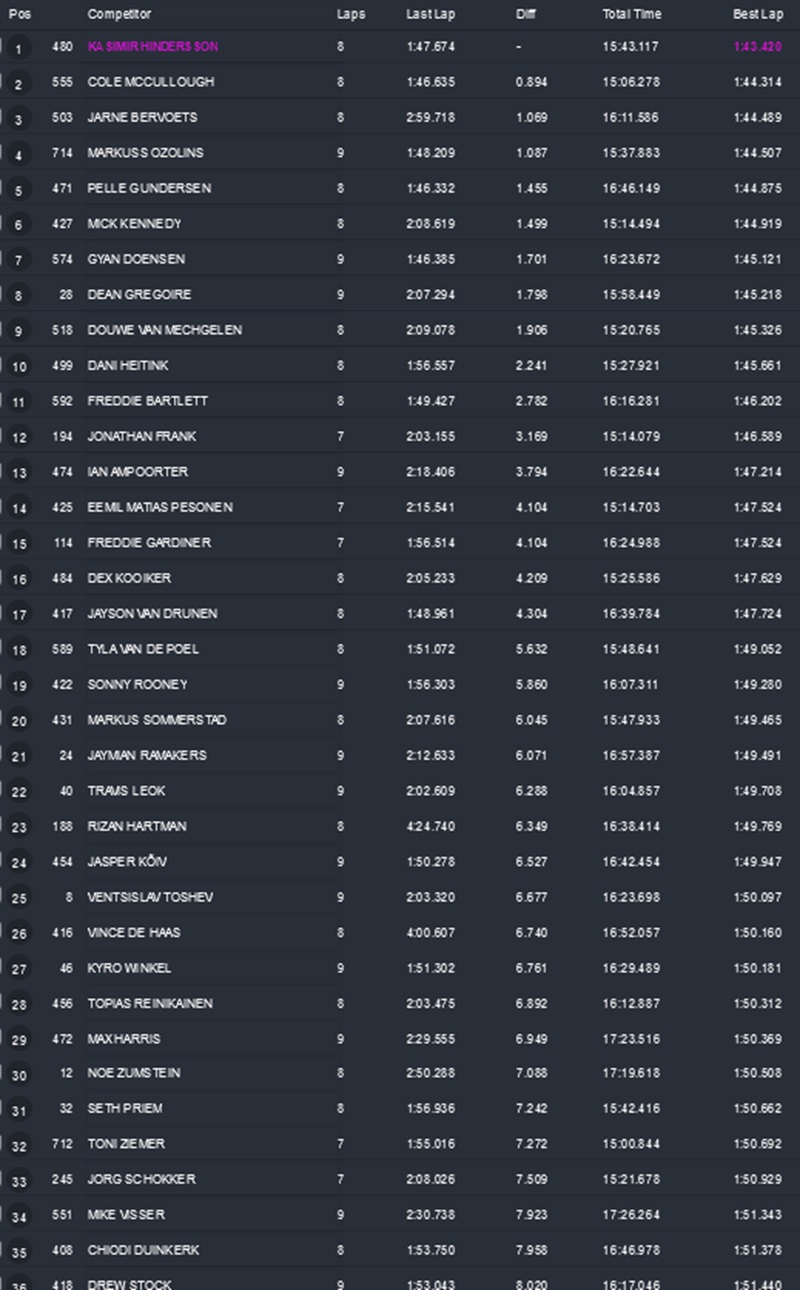Screen dimensions: 800x1290
Task: Select competitor Kasimir Hindersson highlighted in magenta
Action: pyautogui.click(x=153, y=47)
